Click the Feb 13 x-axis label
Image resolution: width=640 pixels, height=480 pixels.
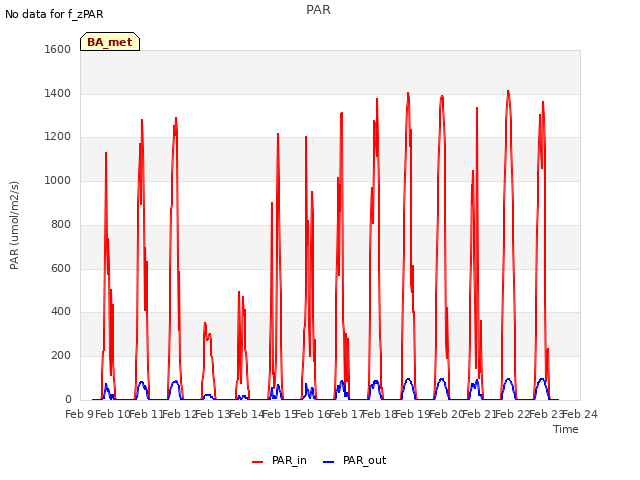(213, 414)
